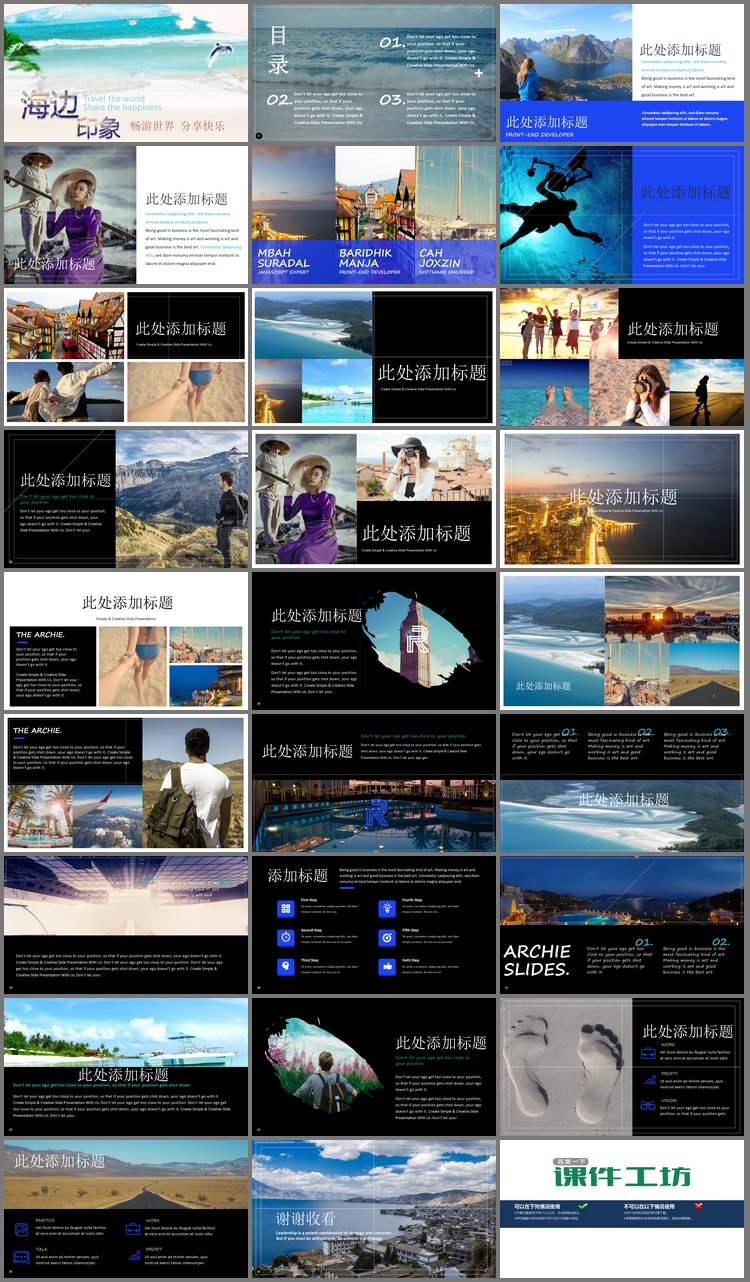Click the PROFIT chart icon on footprints slide
Image resolution: width=750 pixels, height=1282 pixels.
click(648, 1079)
